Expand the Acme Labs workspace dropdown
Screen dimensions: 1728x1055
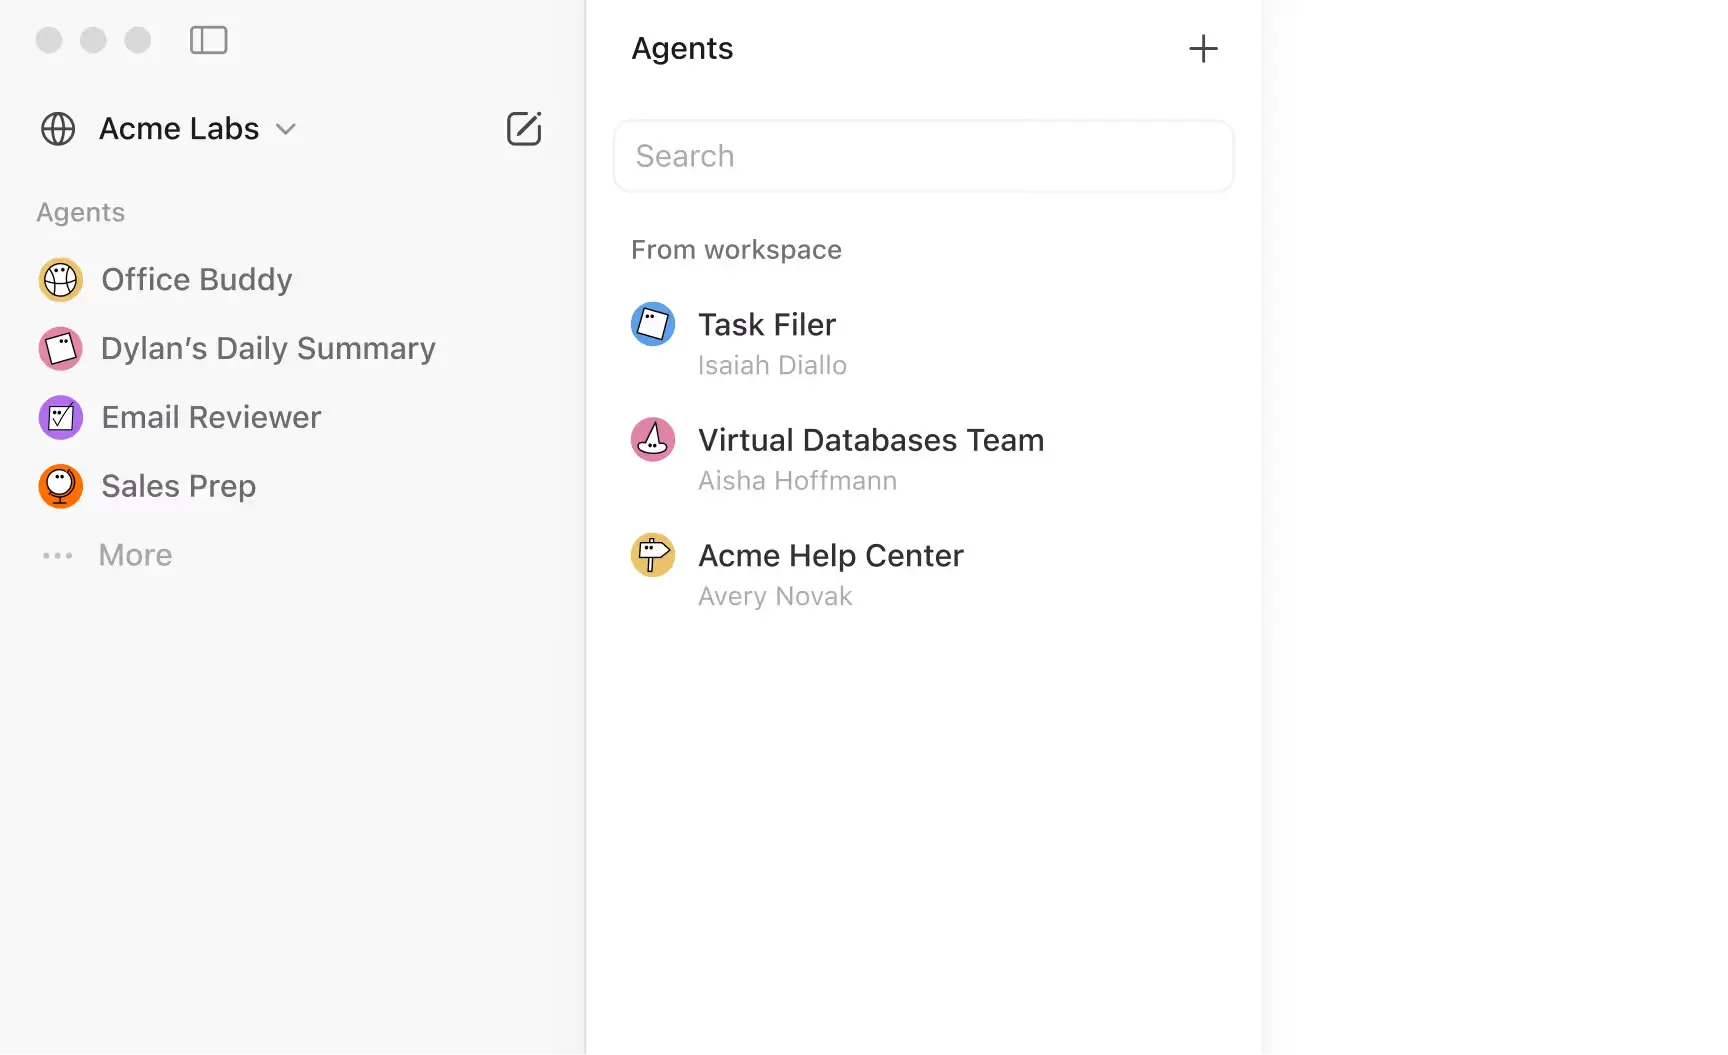tap(286, 129)
